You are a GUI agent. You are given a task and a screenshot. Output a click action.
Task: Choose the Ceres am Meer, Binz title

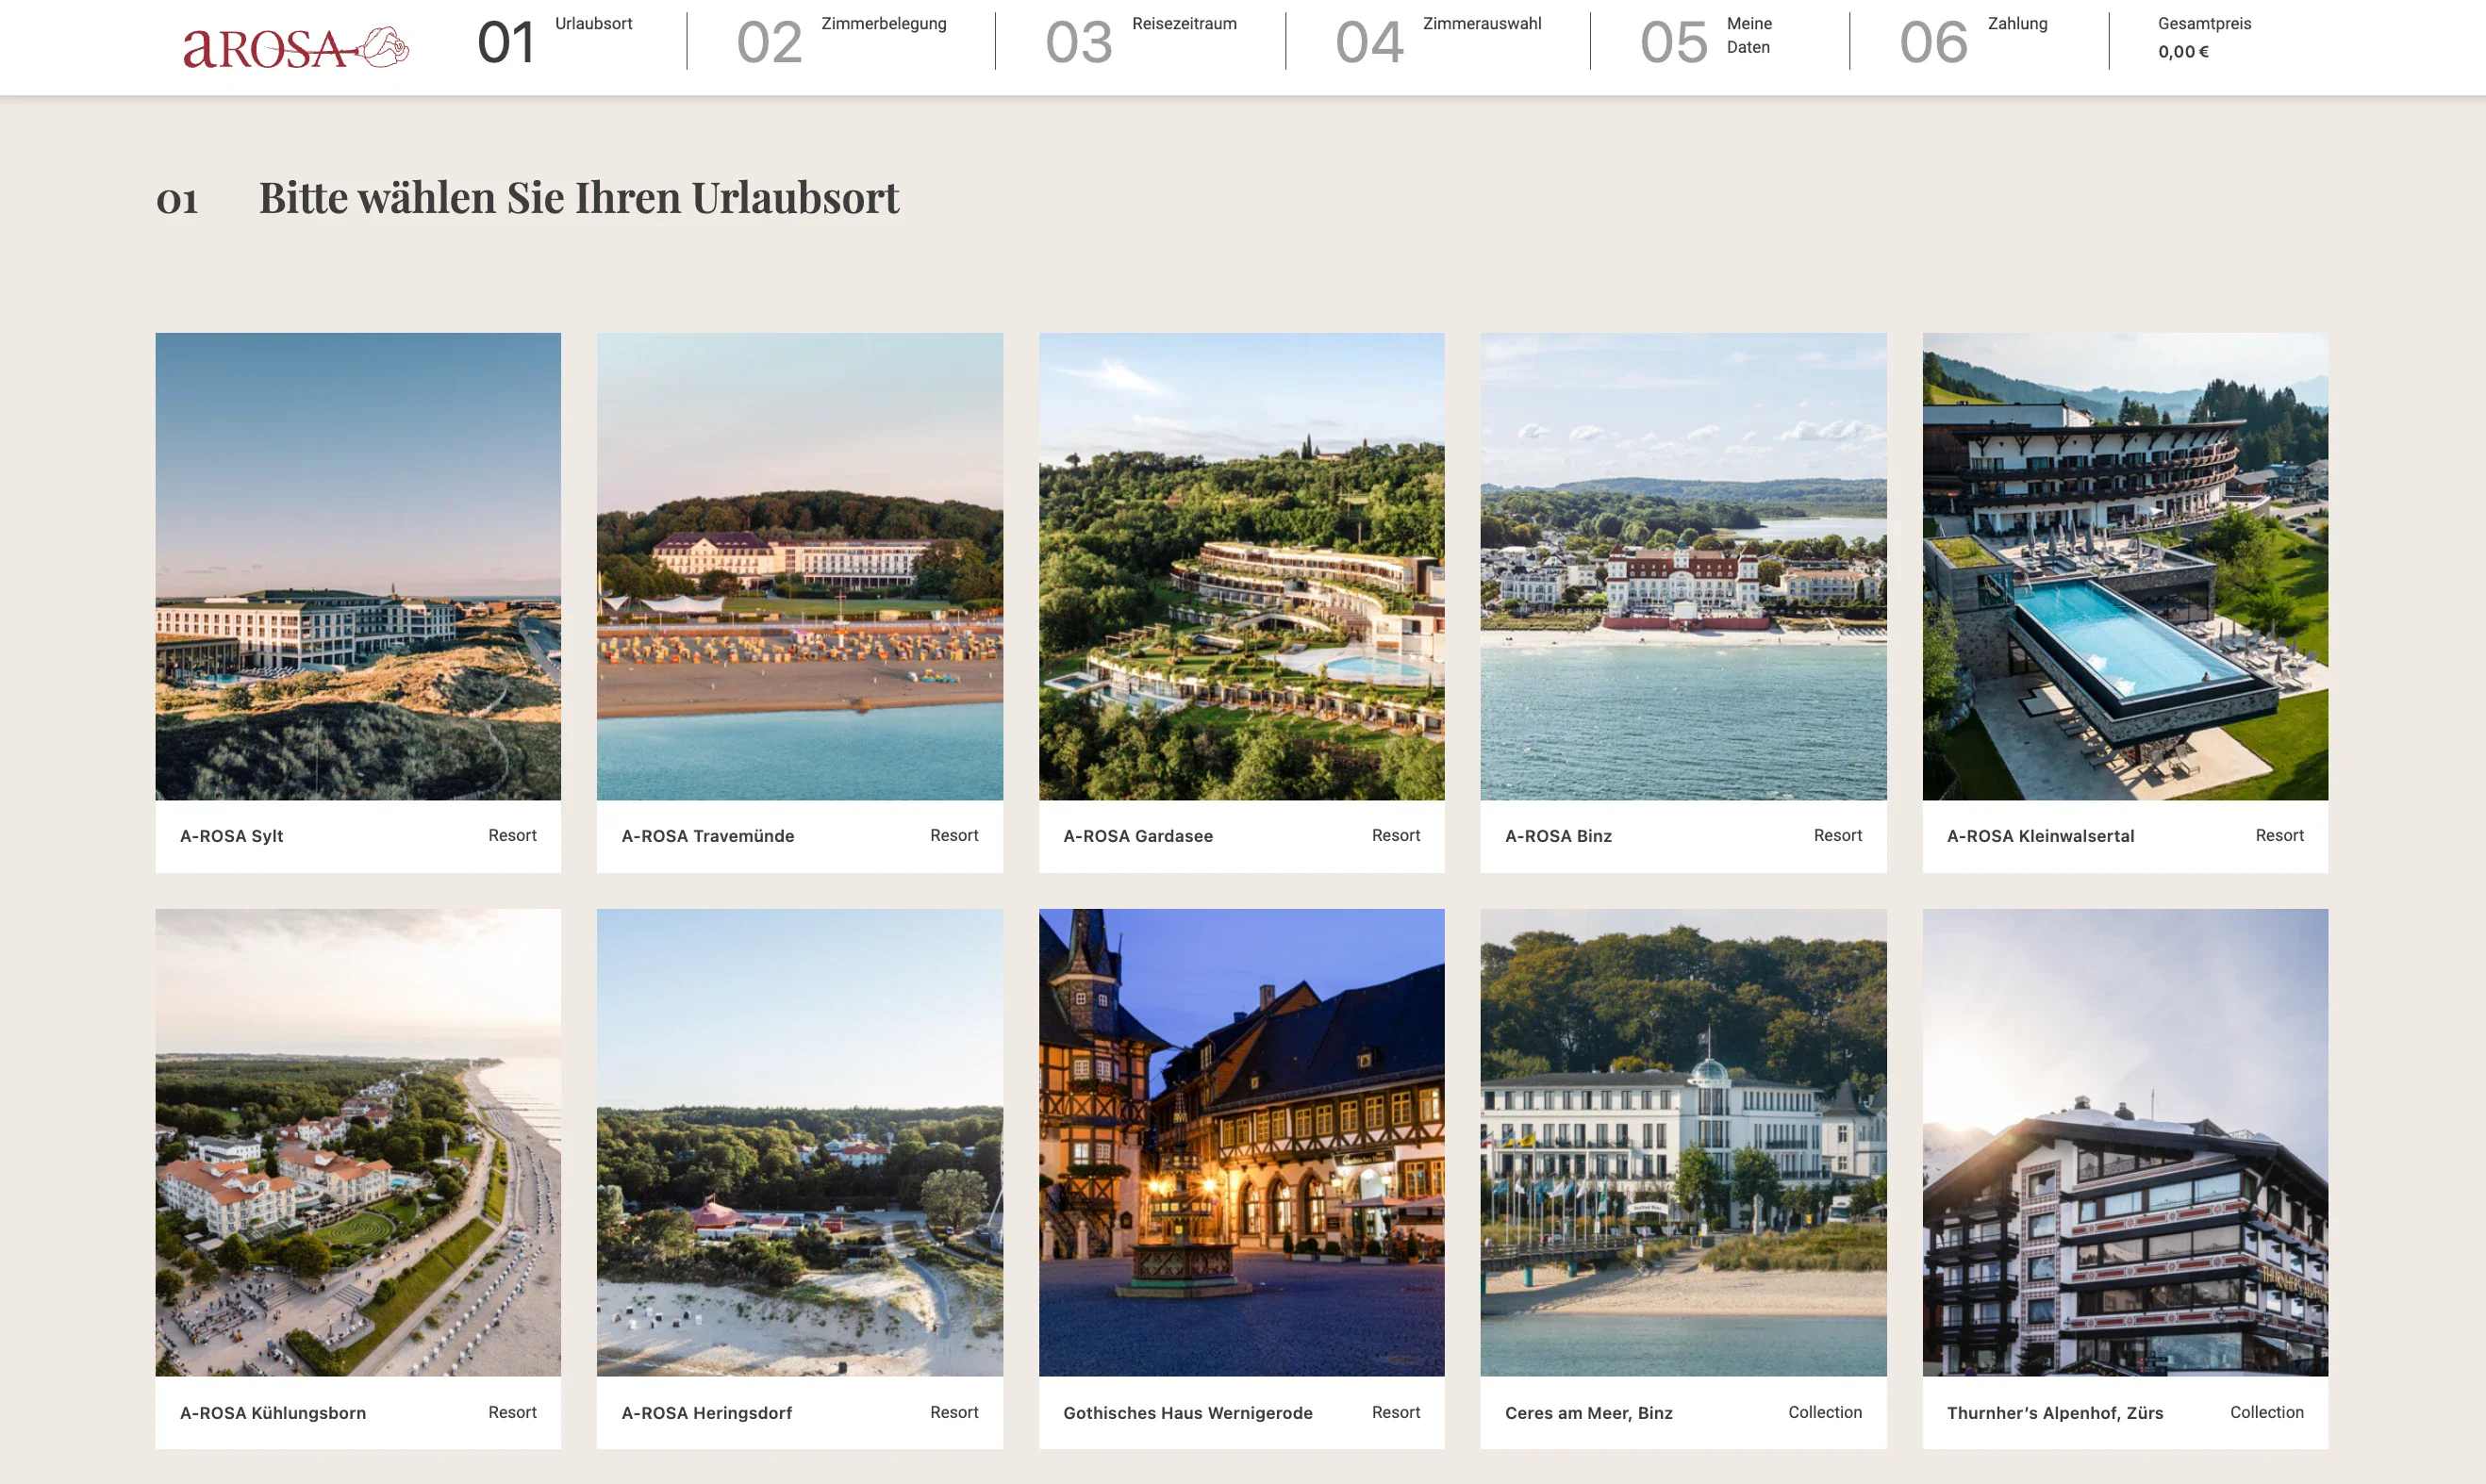point(1589,1413)
